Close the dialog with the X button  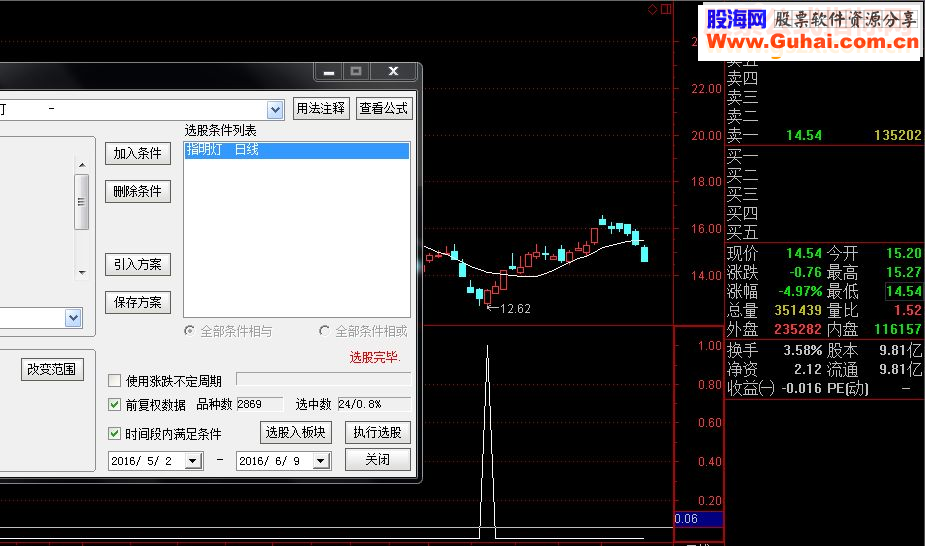click(393, 72)
